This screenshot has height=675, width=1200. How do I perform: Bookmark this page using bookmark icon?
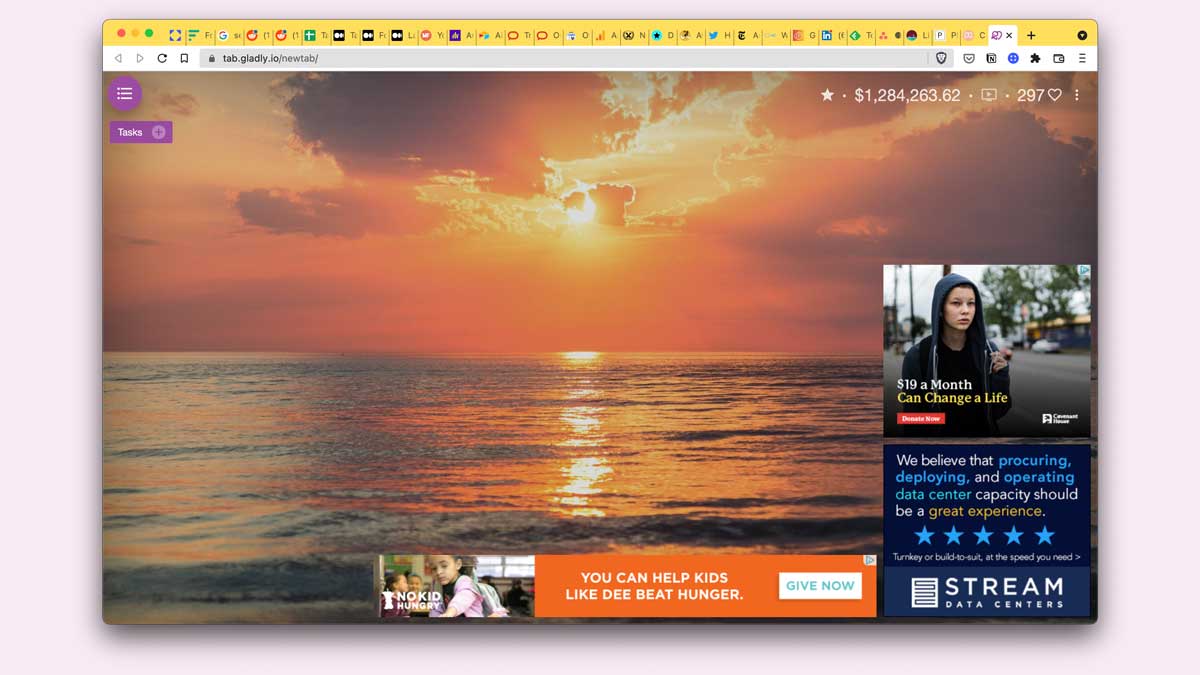(184, 58)
